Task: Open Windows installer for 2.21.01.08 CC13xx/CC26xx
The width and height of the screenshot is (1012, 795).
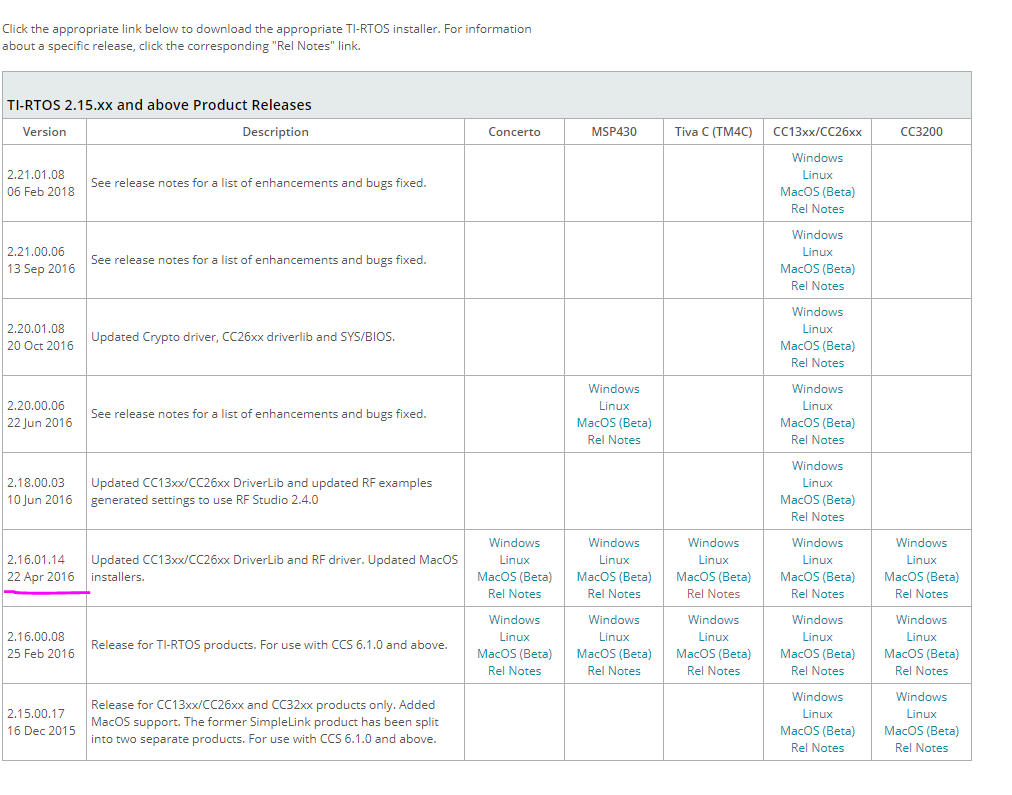Action: [817, 158]
